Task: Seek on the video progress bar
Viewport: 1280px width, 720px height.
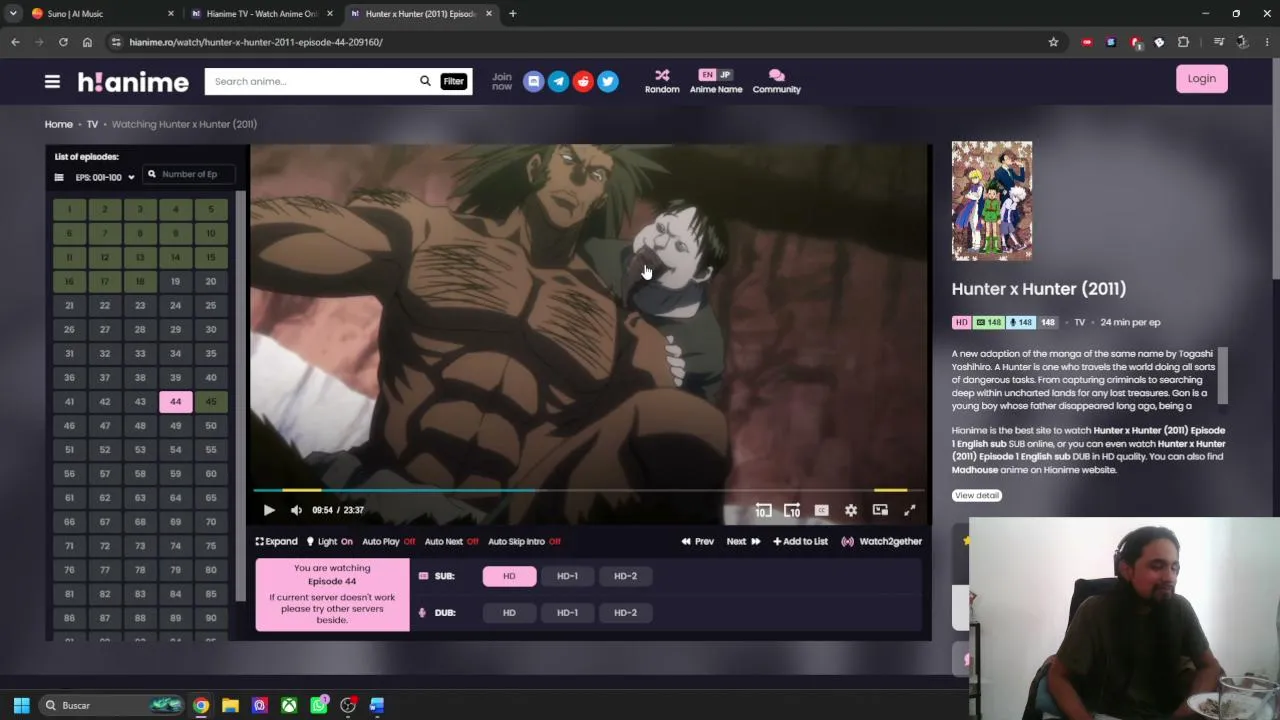Action: pyautogui.click(x=589, y=490)
